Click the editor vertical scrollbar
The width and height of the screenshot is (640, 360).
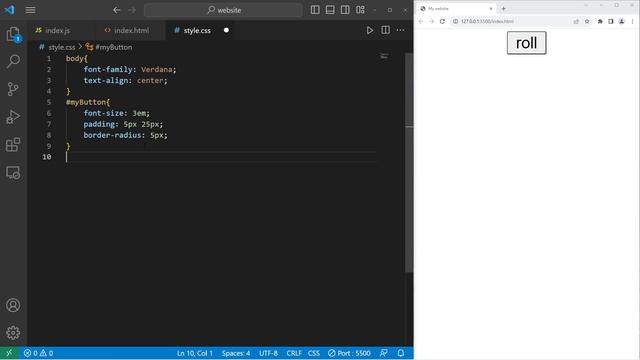(409, 163)
